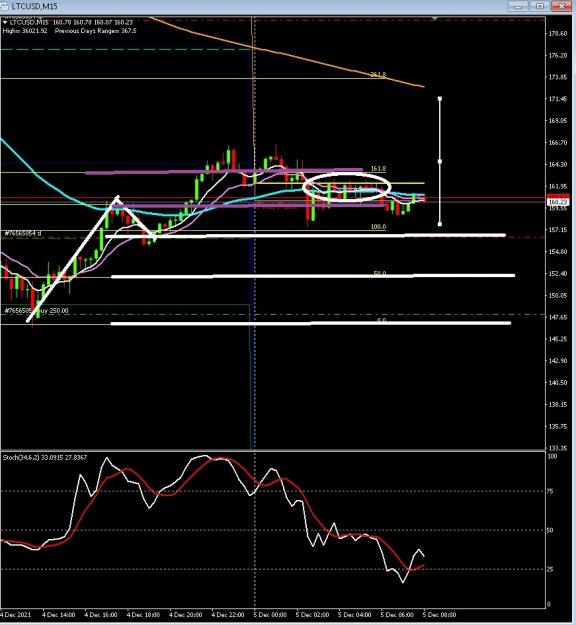Image resolution: width=576 pixels, height=625 pixels.
Task: Click the current price tag 160.23 on axis
Action: [x=558, y=202]
